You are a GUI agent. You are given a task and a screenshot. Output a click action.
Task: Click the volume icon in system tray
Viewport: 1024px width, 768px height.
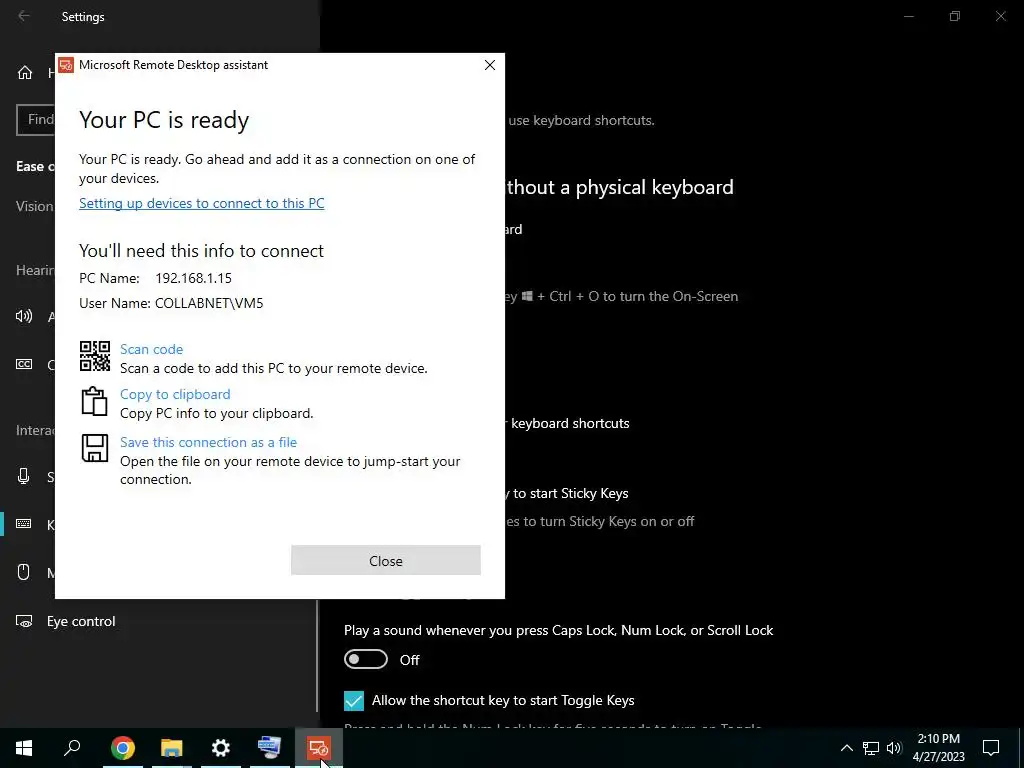pos(894,748)
